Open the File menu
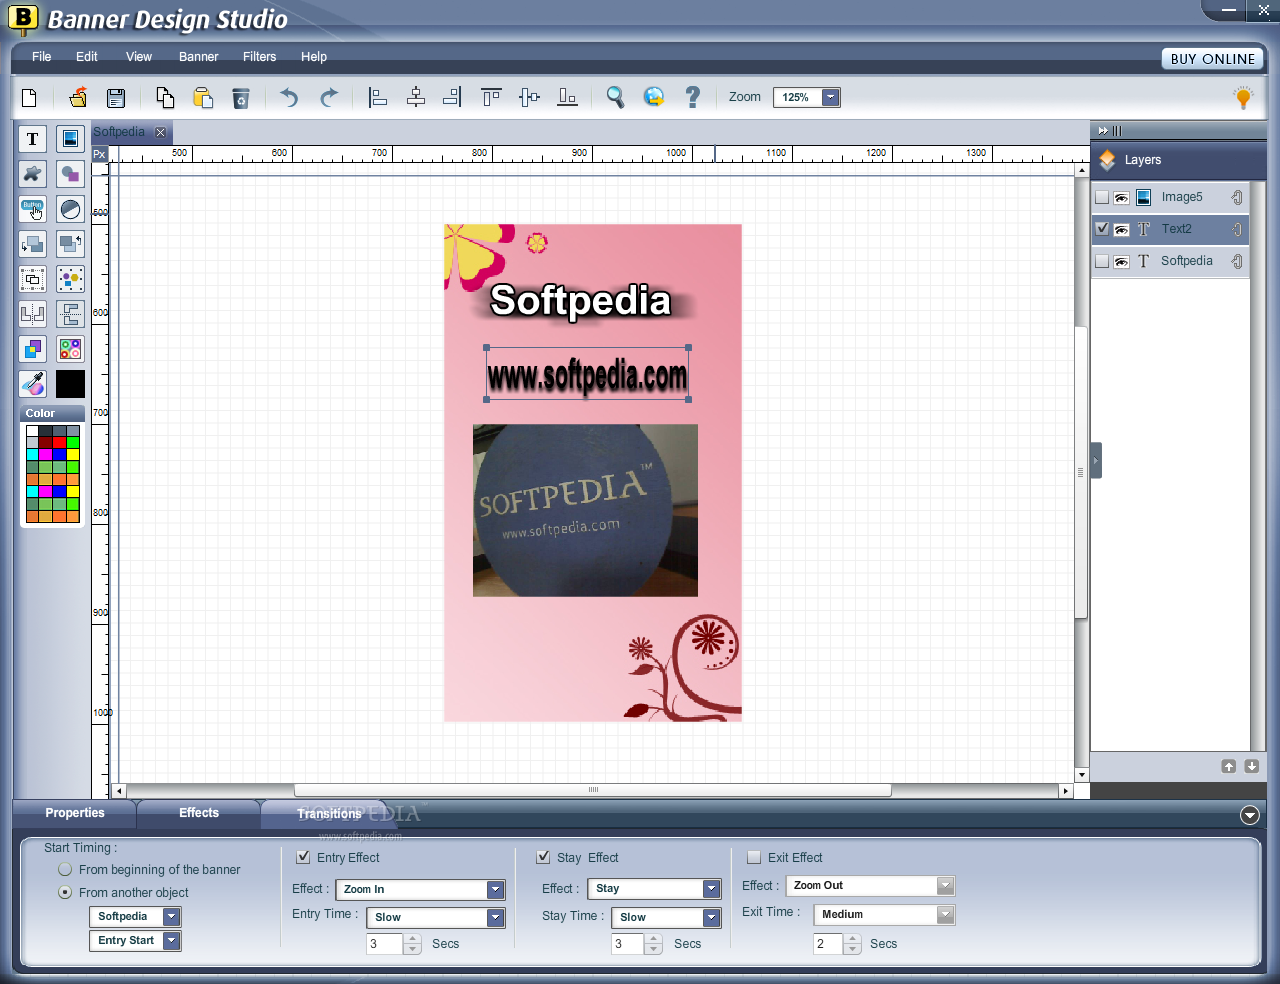Screen dimensions: 1280x984 (42, 57)
